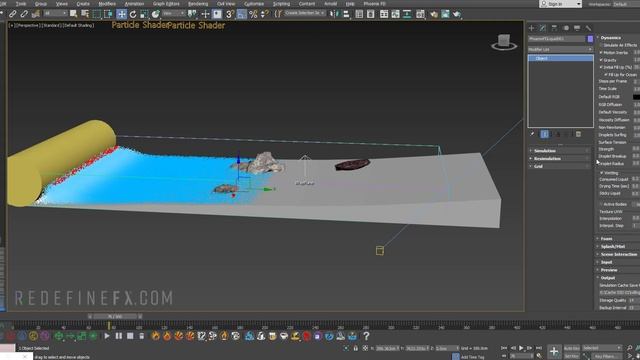Open the Animation menu
This screenshot has height=360, width=640.
(x=134, y=4)
